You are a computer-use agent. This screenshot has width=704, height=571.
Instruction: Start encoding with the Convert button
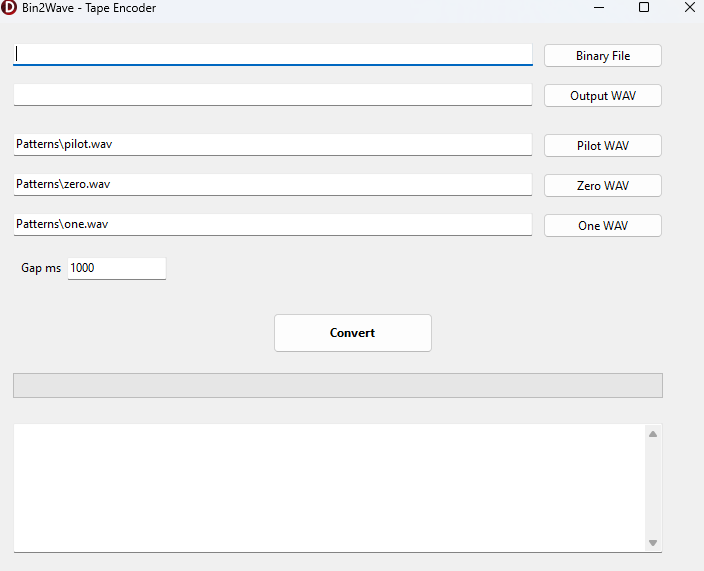point(352,333)
